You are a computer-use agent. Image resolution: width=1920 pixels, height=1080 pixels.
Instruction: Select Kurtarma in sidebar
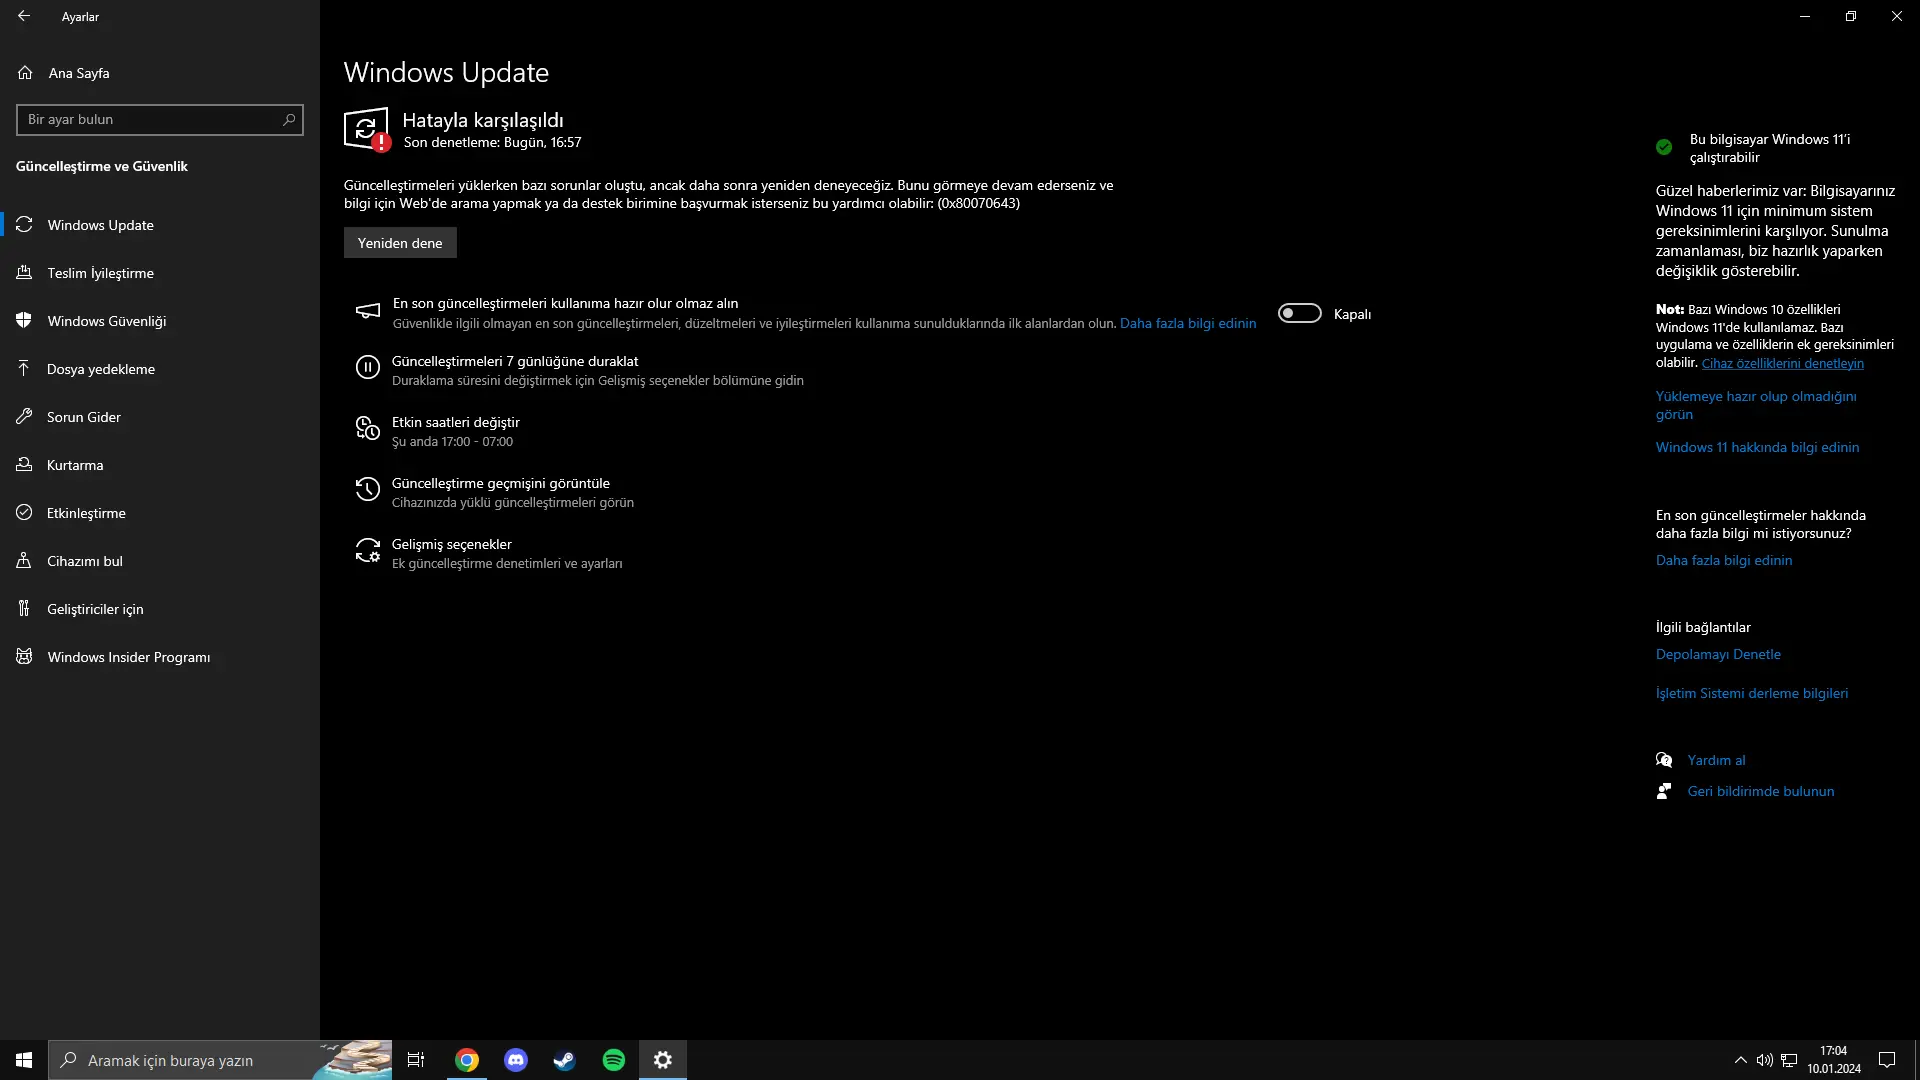[x=160, y=464]
